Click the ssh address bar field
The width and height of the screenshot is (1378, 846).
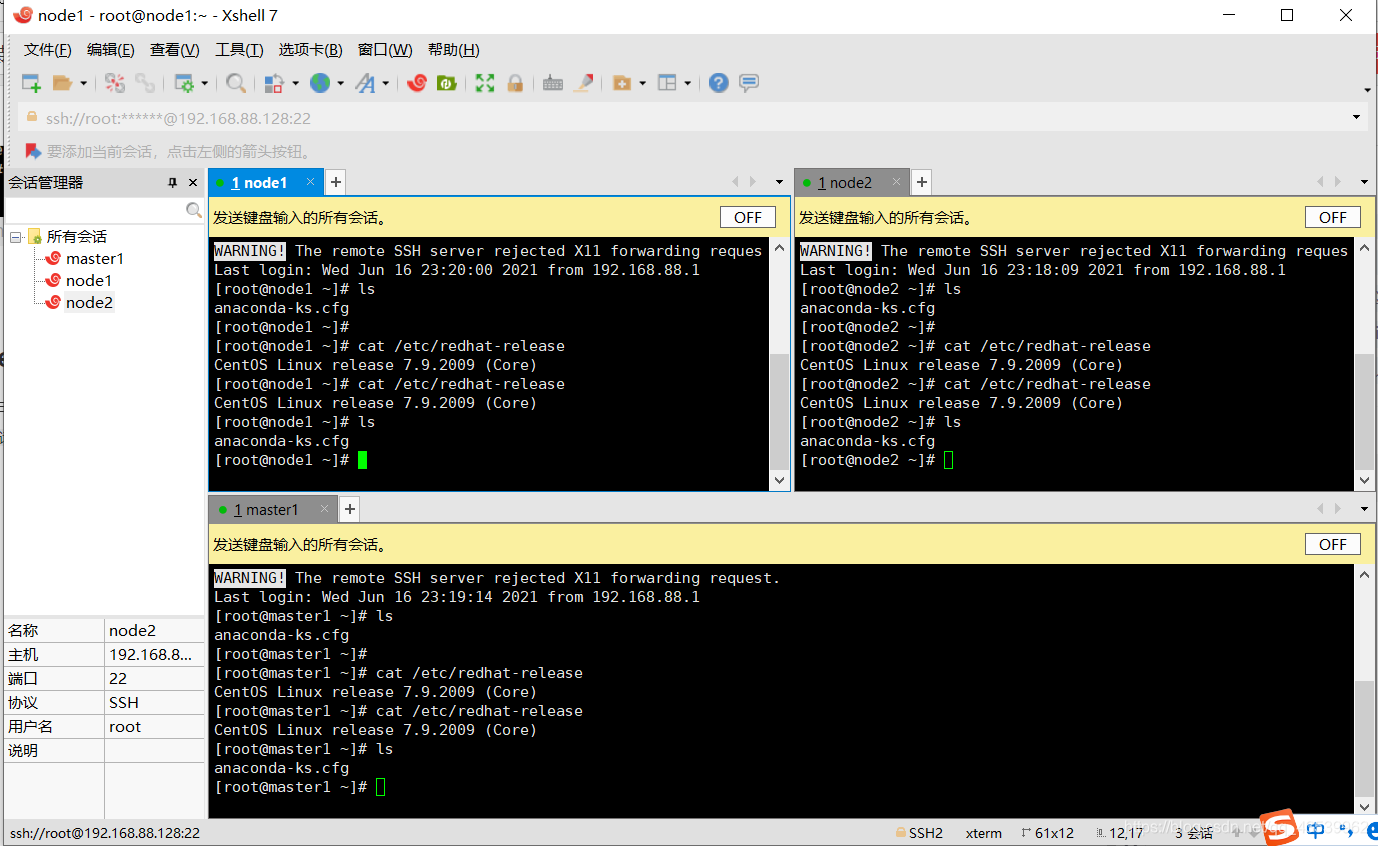tap(693, 117)
